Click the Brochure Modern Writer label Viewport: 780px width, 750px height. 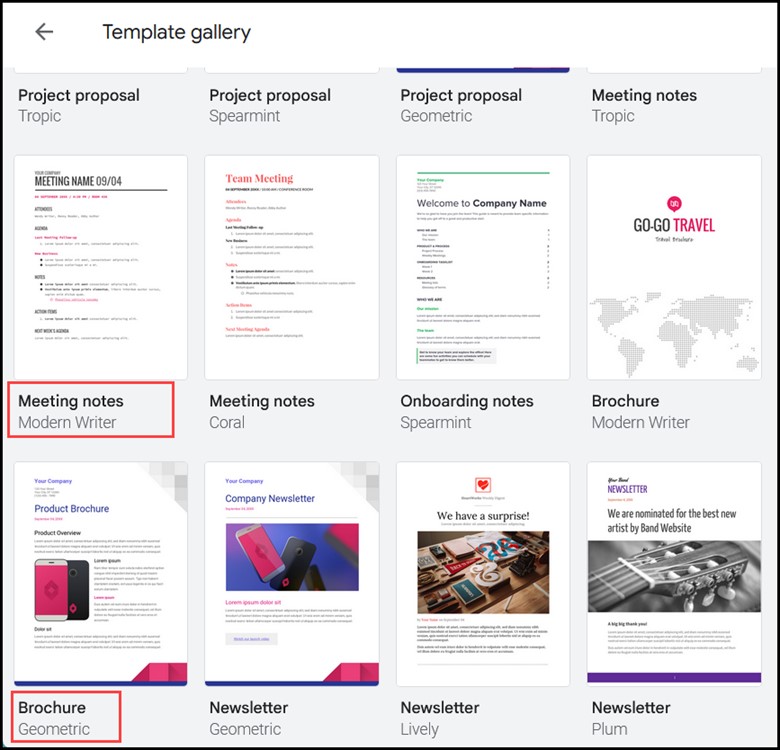[x=641, y=411]
